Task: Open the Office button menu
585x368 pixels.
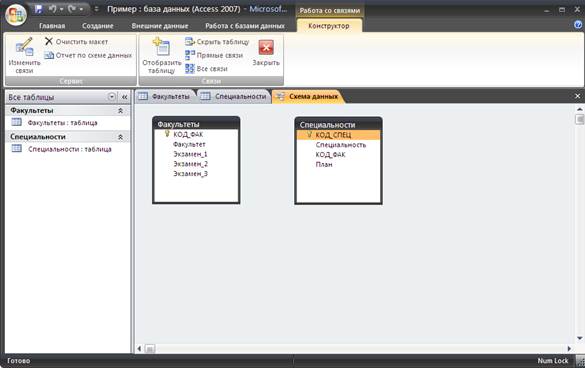Action: 16,14
